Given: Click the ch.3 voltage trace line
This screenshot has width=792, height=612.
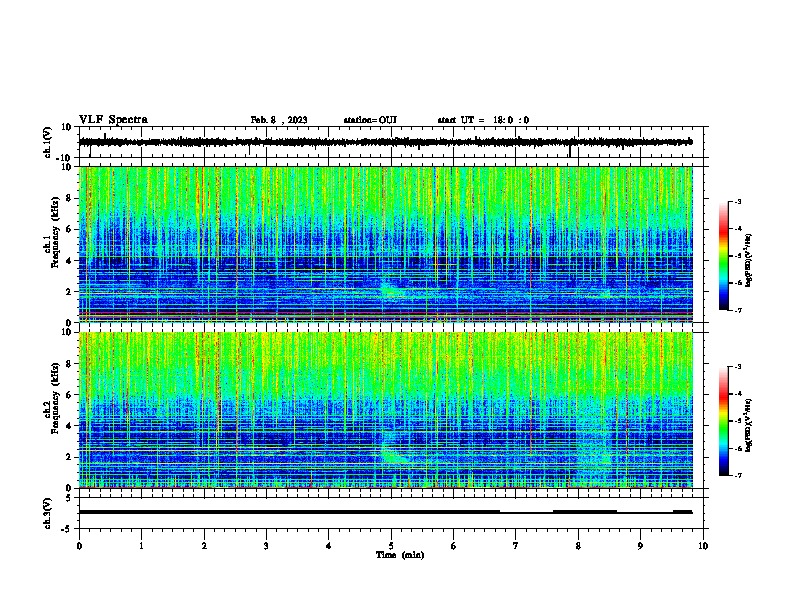Looking at the screenshot, I should coord(385,512).
